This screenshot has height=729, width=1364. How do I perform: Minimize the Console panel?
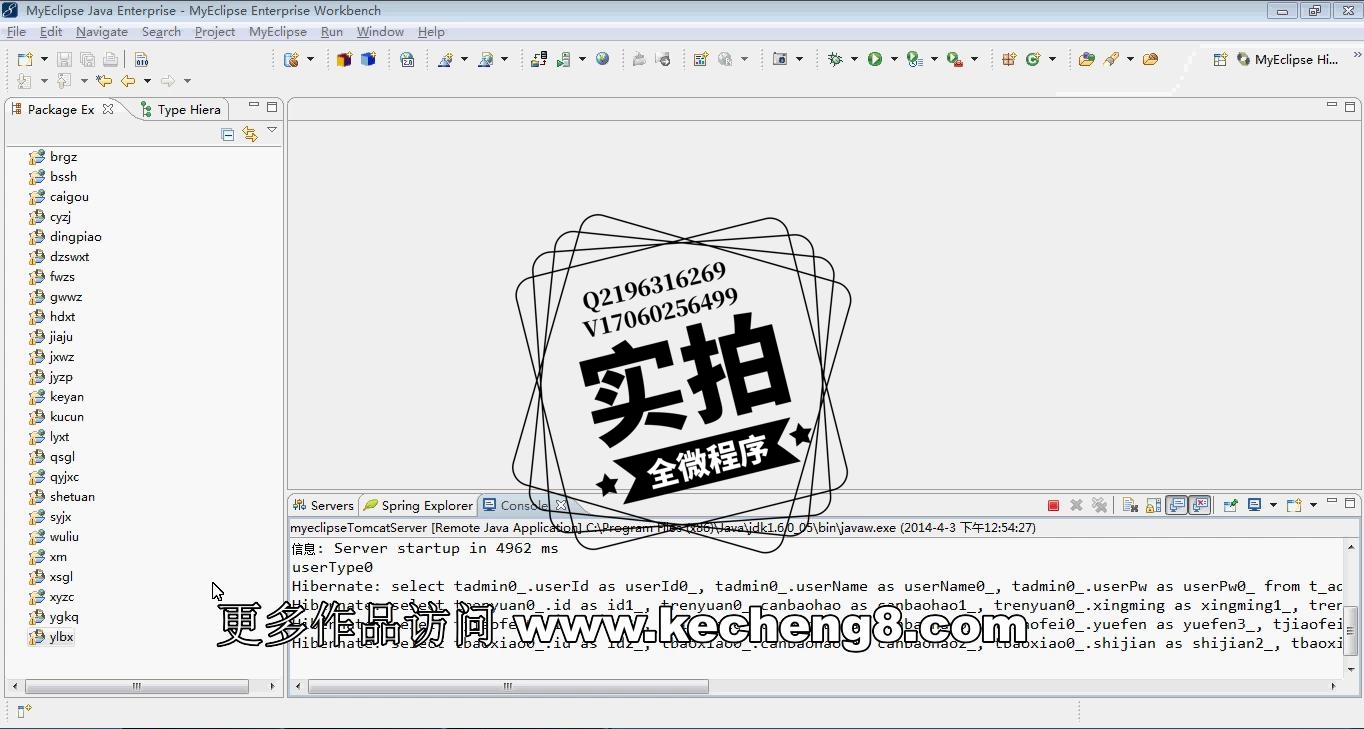coord(1331,502)
